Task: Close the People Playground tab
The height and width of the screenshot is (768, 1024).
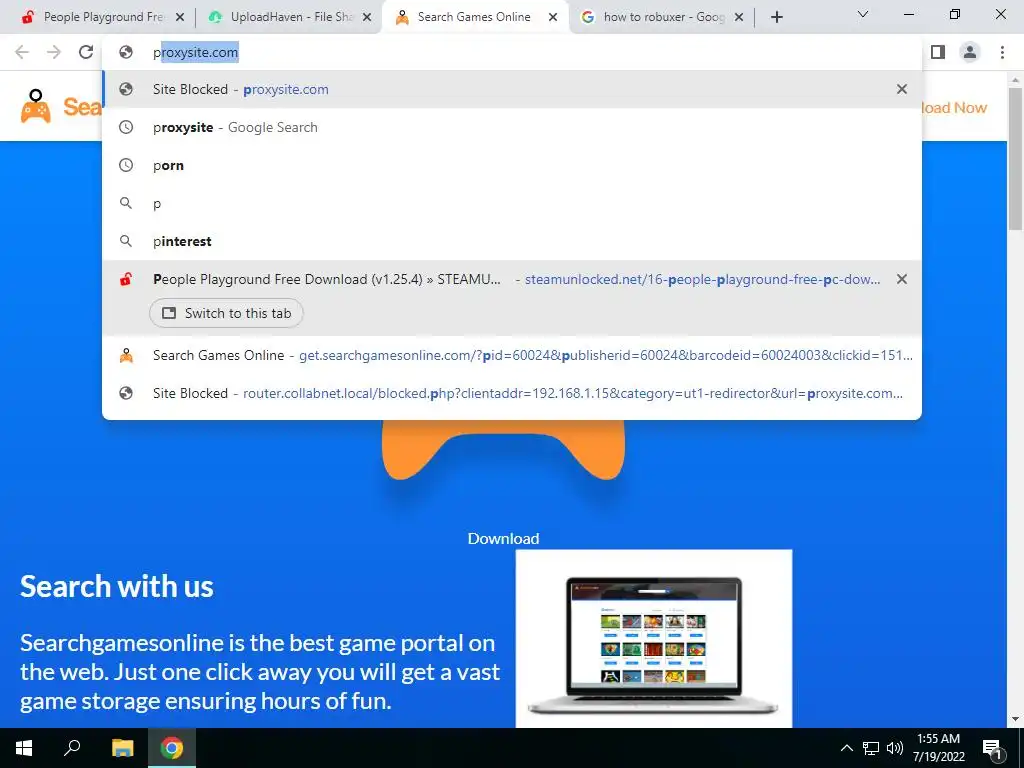Action: tap(180, 18)
